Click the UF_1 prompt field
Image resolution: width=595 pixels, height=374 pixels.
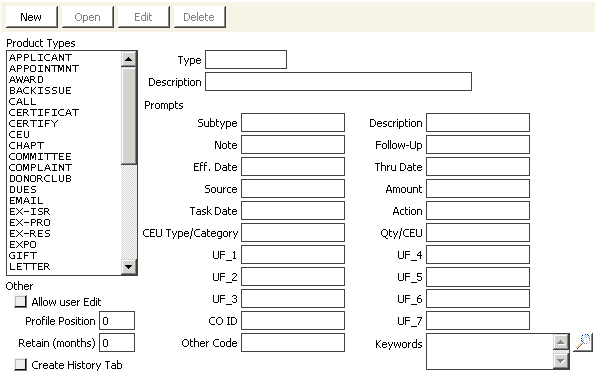click(293, 255)
